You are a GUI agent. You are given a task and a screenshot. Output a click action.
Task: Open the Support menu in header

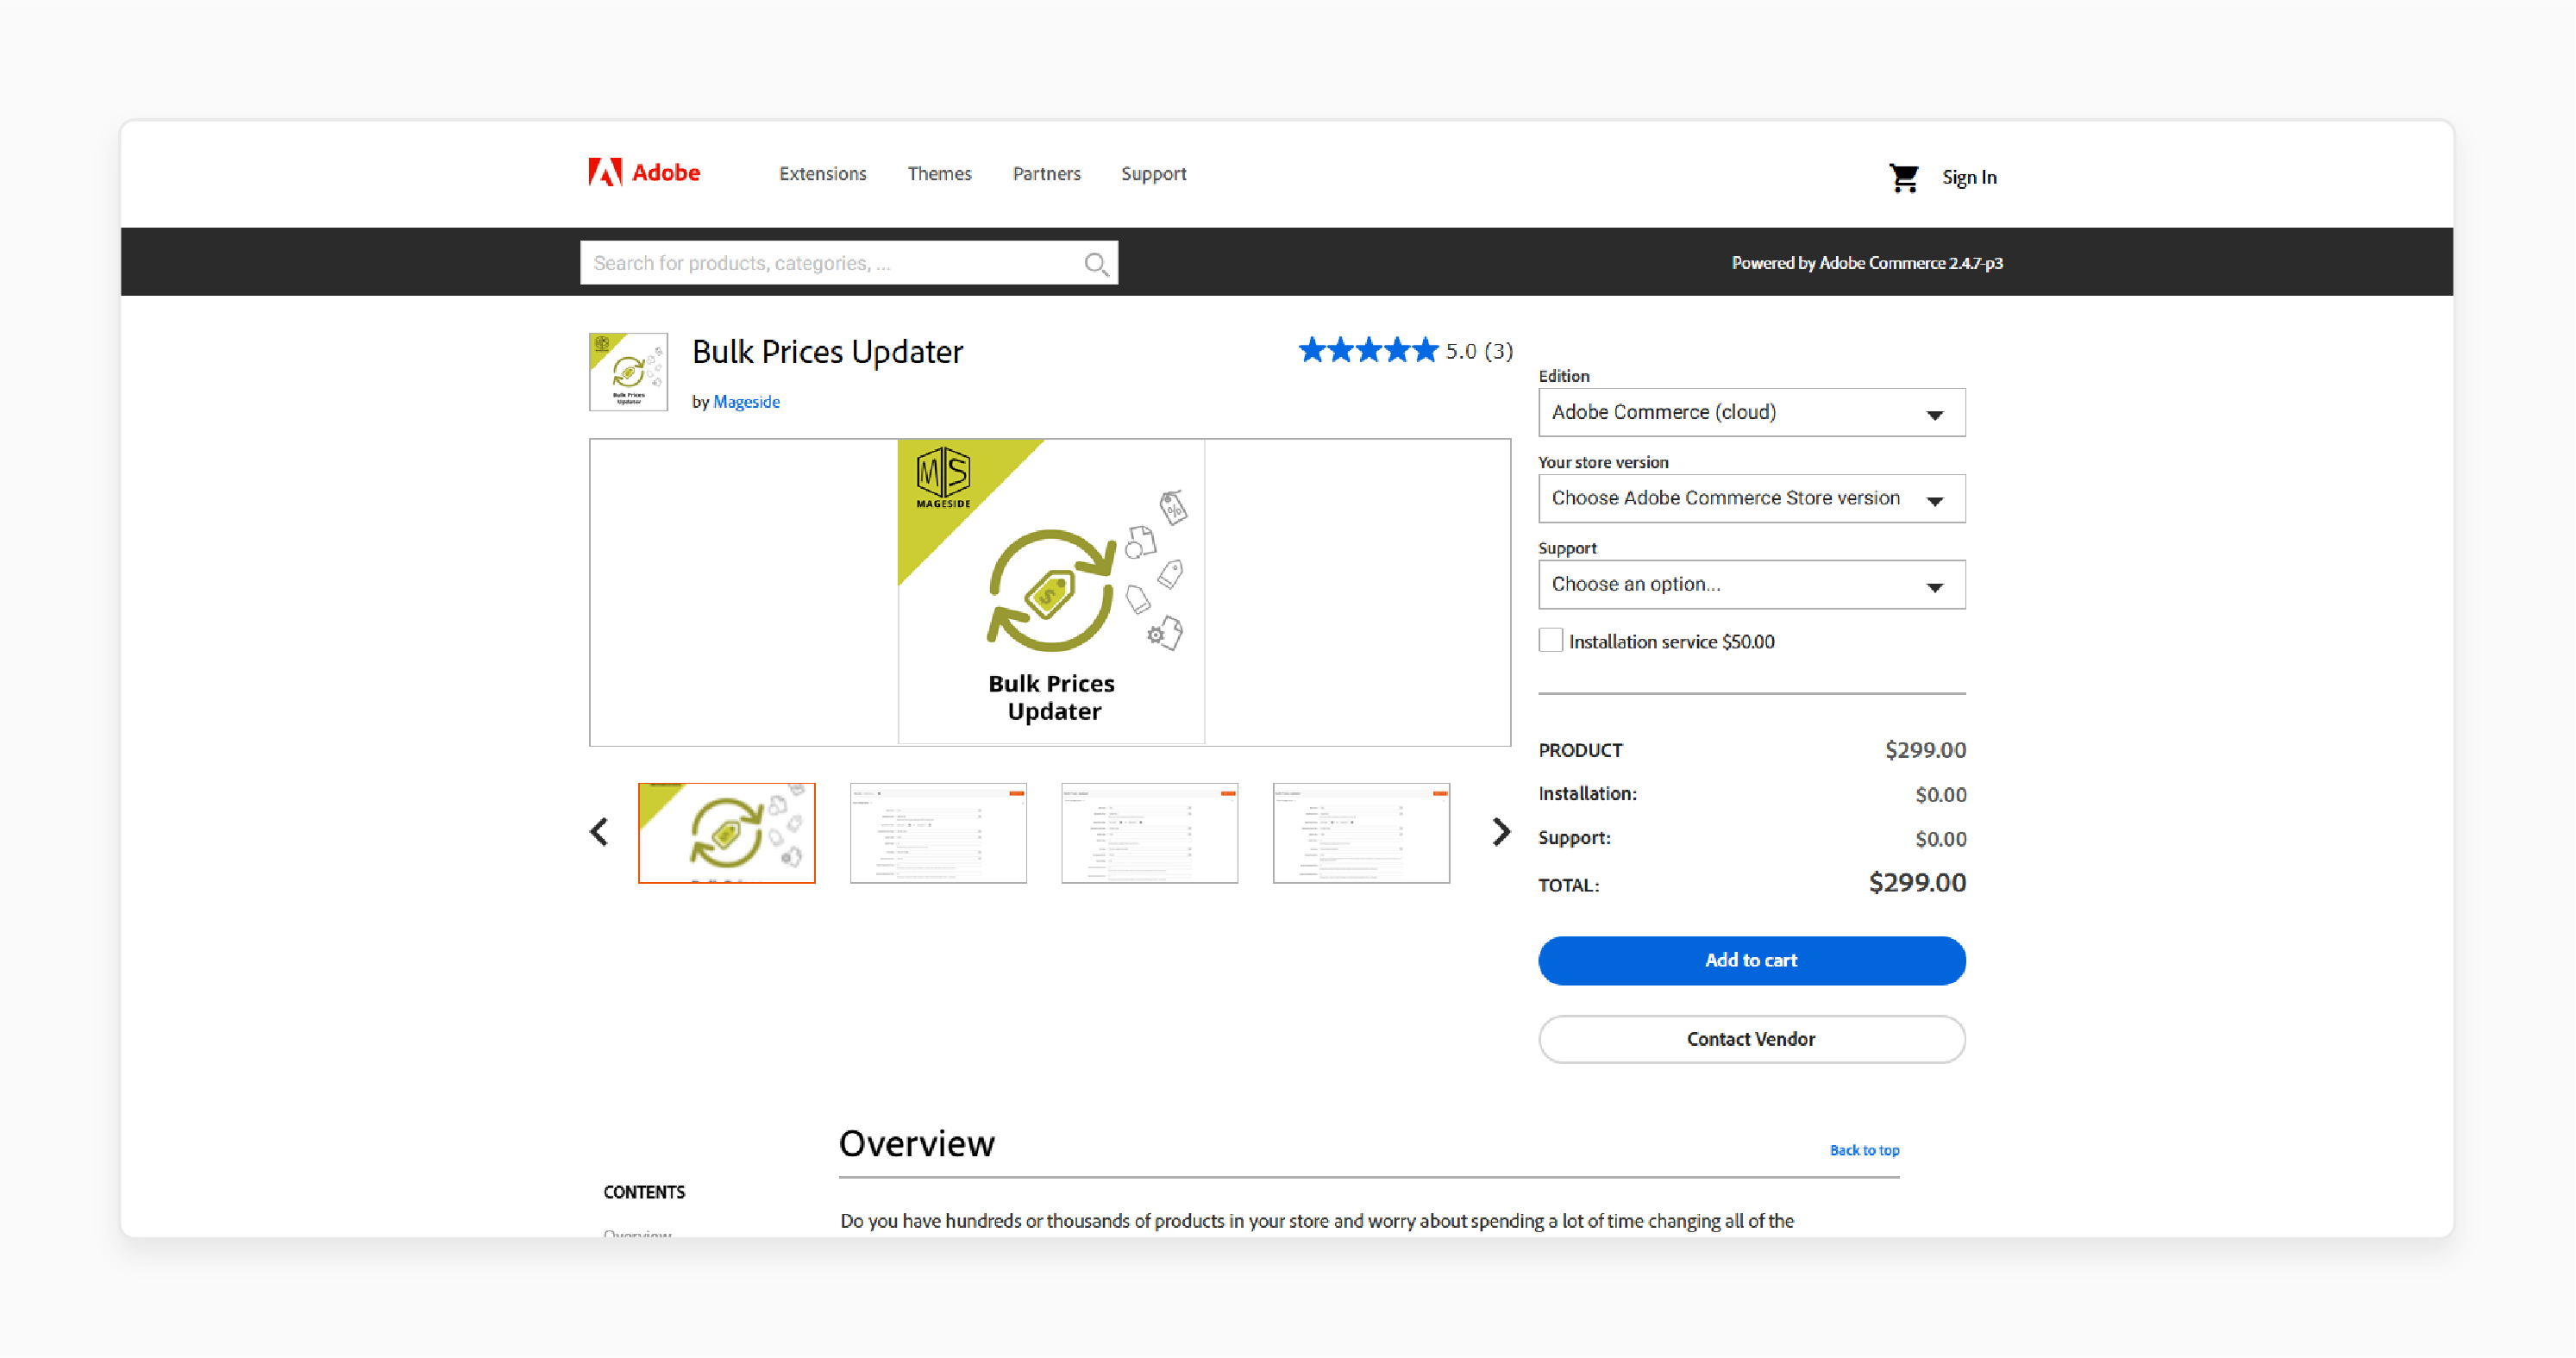(x=1153, y=174)
